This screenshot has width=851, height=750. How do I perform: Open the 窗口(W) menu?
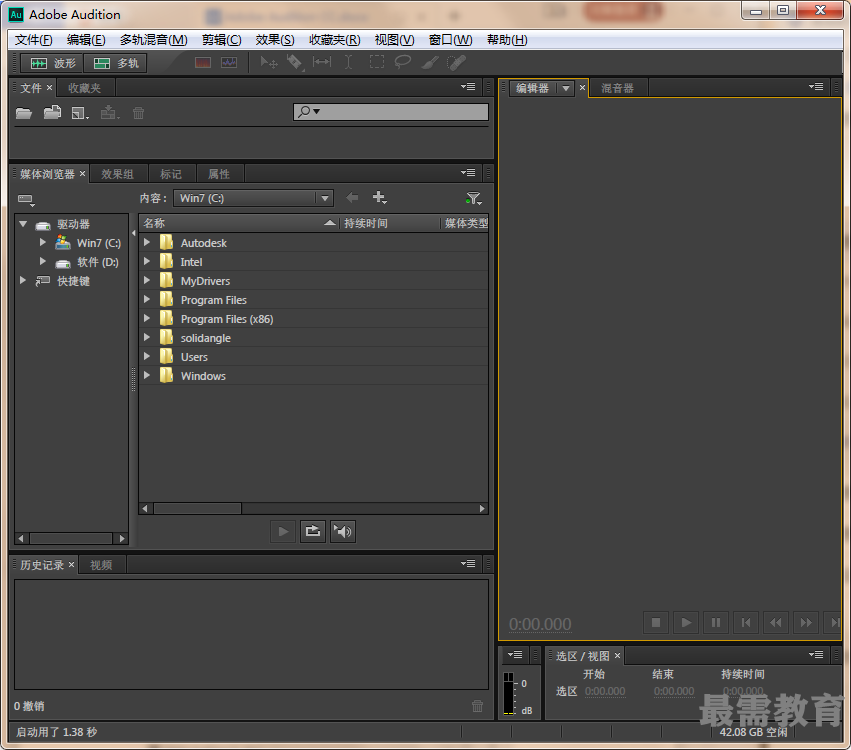pos(450,40)
